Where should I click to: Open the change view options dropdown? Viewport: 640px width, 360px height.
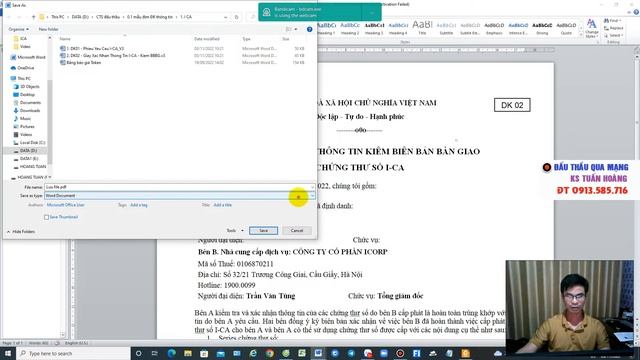coord(296,29)
